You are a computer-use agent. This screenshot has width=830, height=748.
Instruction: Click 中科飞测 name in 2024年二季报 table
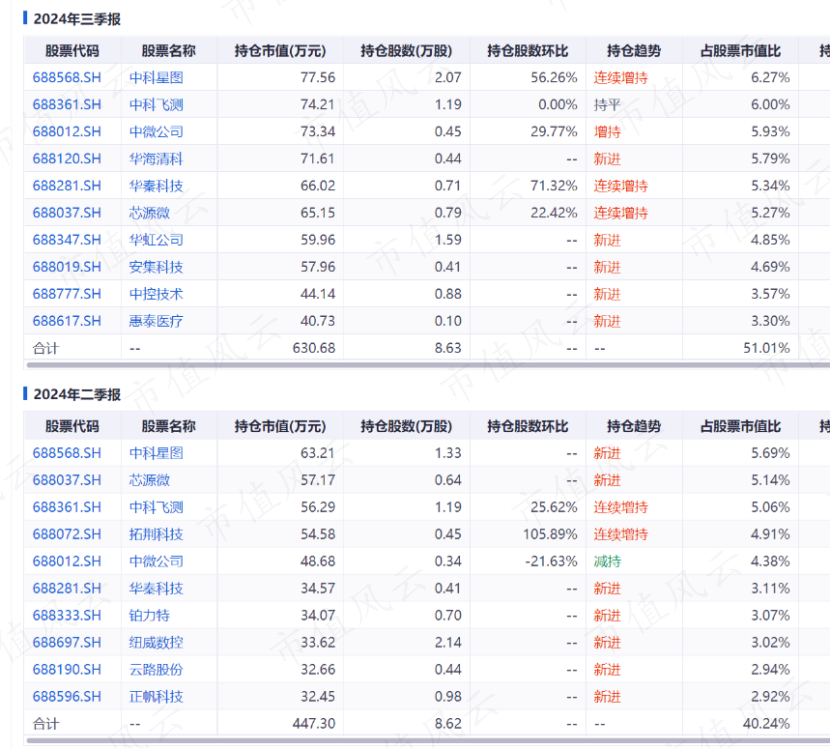156,507
